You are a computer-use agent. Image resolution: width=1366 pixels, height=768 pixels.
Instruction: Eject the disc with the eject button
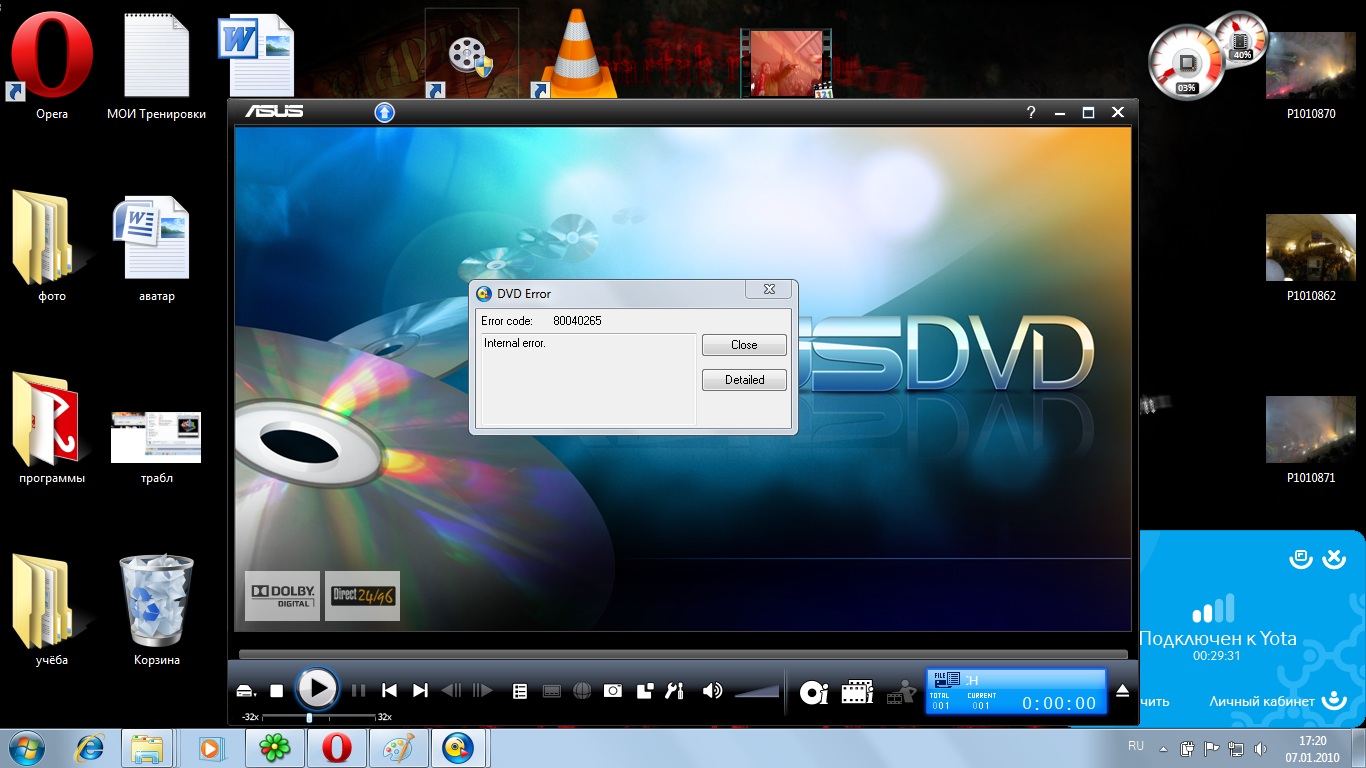(1122, 691)
